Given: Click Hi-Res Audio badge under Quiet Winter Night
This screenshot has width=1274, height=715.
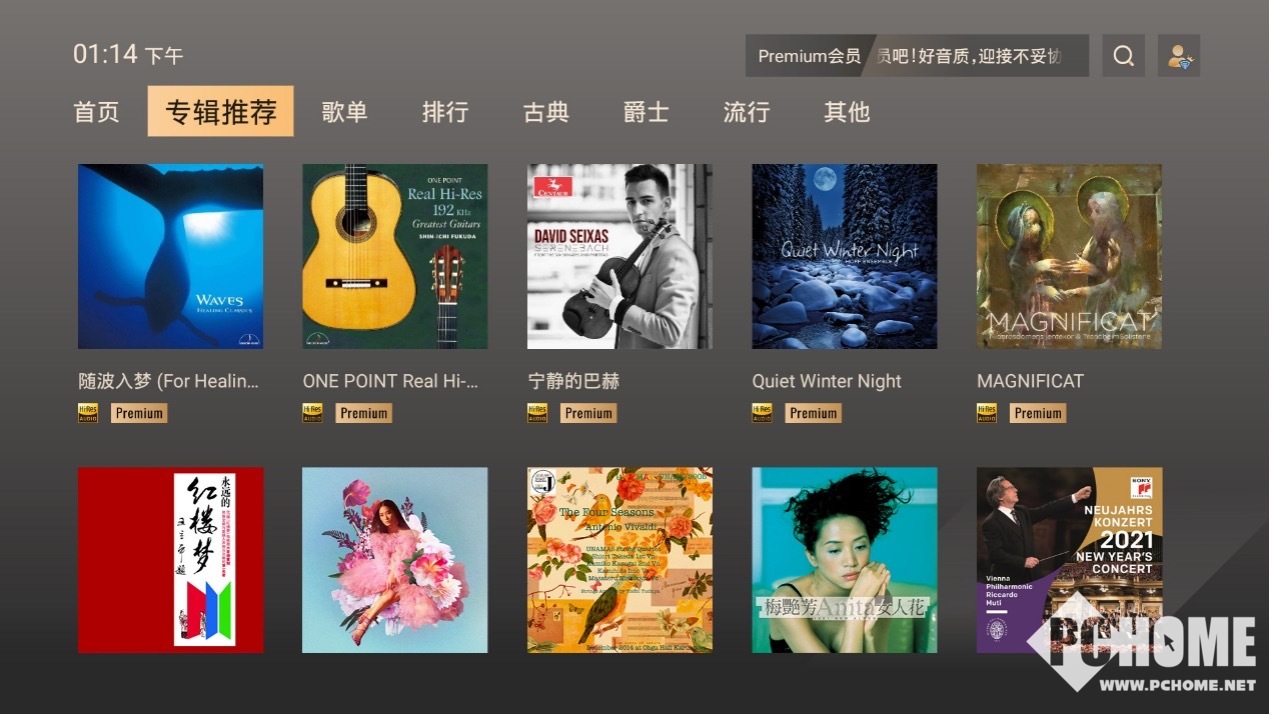Looking at the screenshot, I should pos(762,413).
